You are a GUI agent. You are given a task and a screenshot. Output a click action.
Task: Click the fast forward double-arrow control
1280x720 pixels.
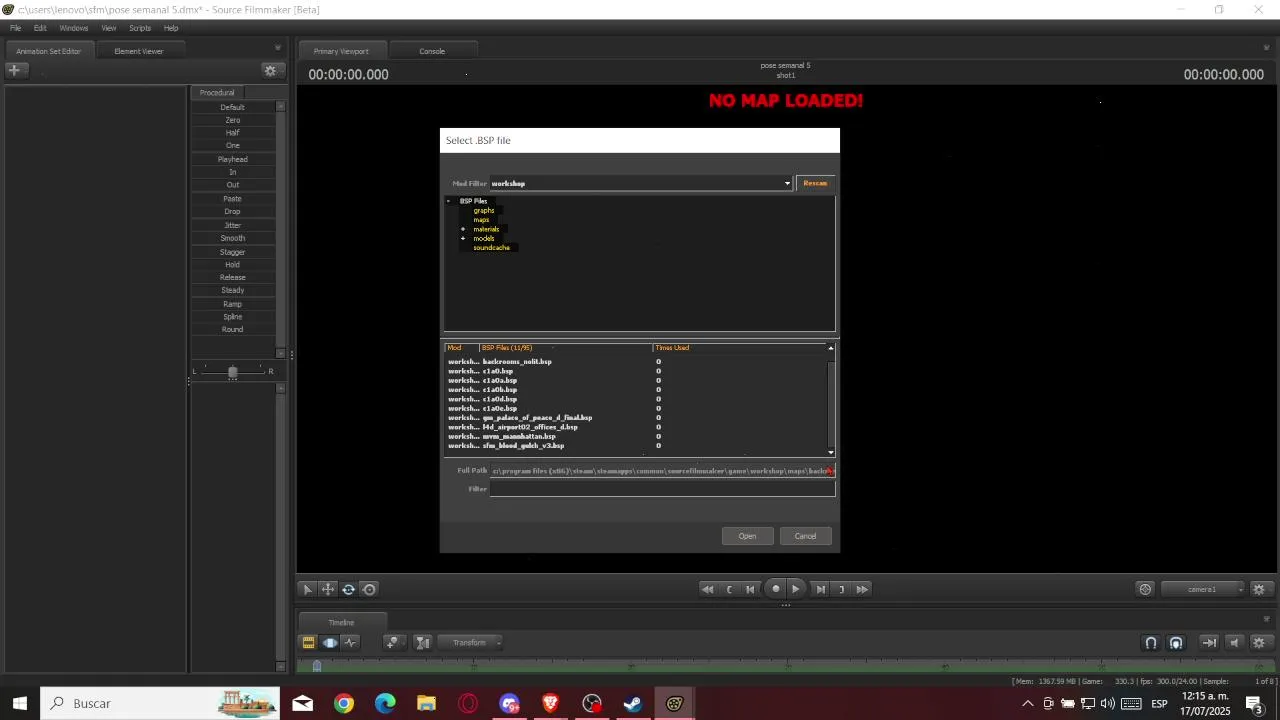(862, 589)
